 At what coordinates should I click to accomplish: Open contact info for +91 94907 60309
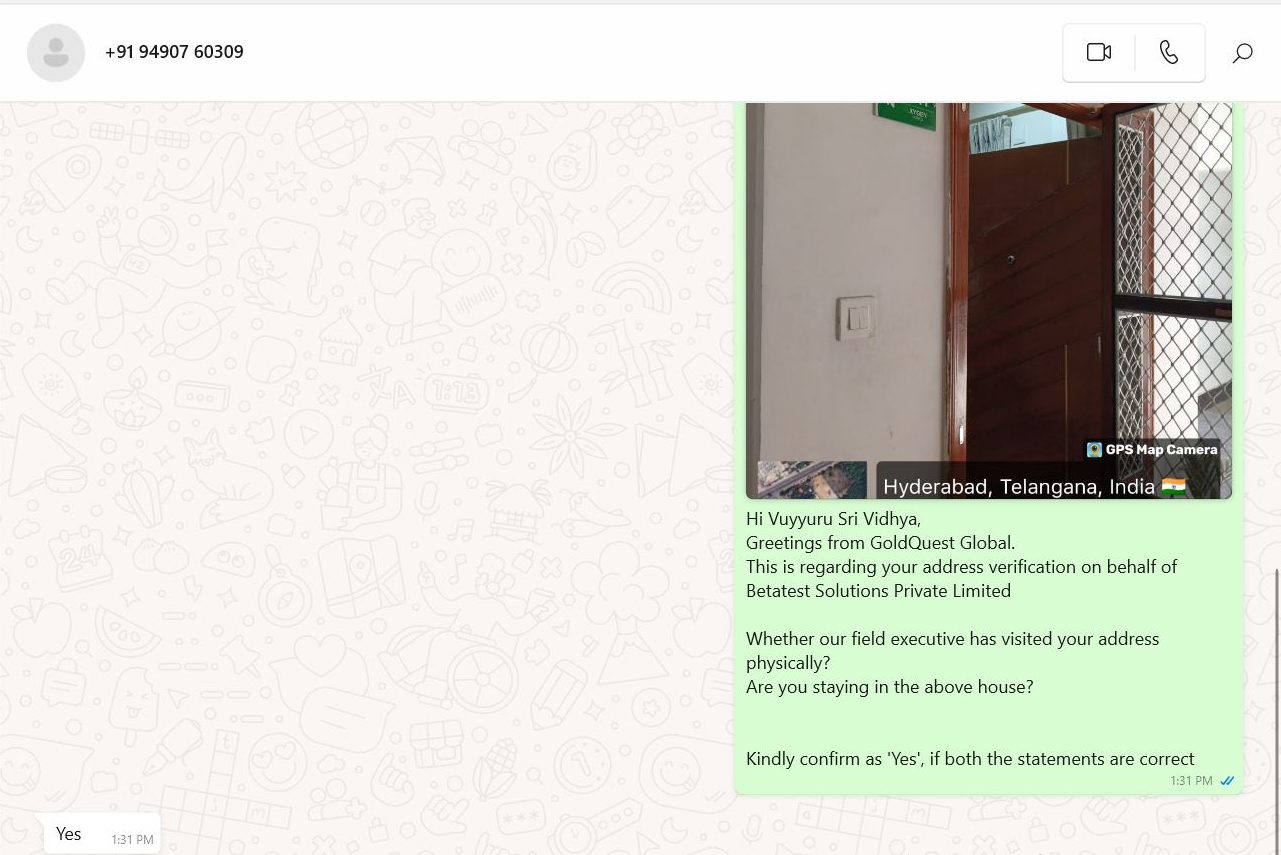click(174, 52)
